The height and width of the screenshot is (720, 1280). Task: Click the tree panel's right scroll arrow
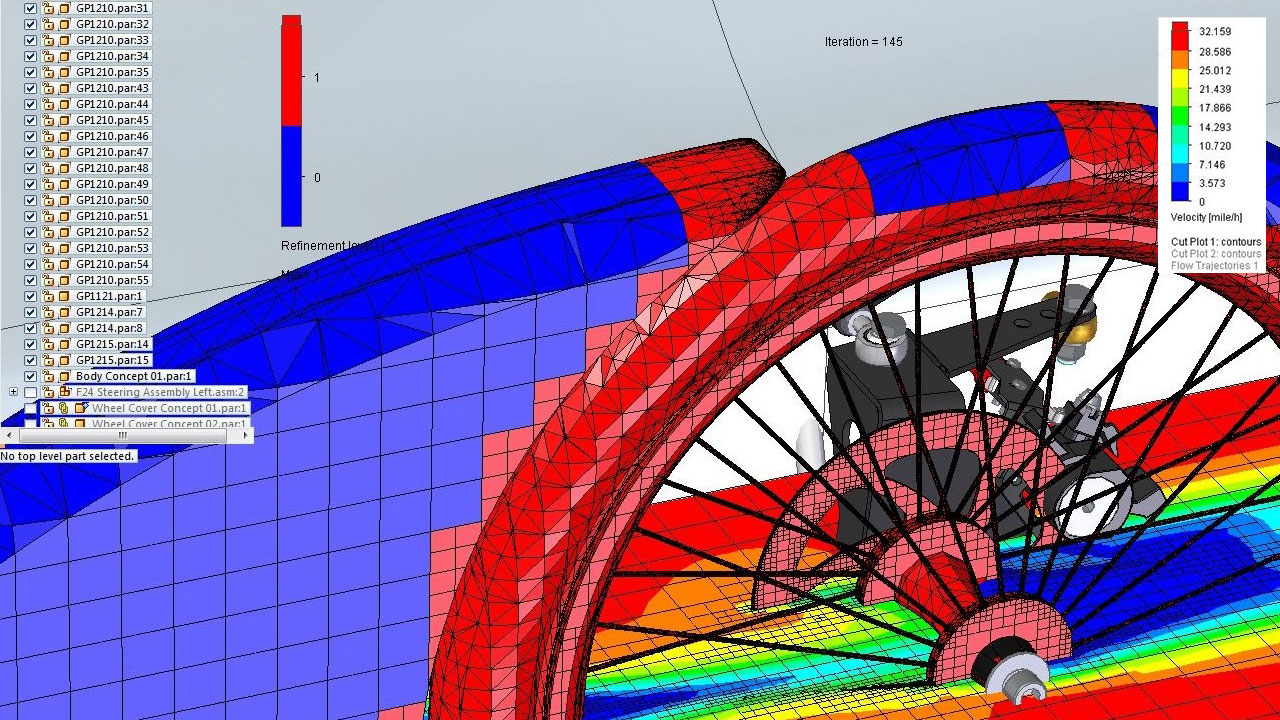pyautogui.click(x=245, y=436)
